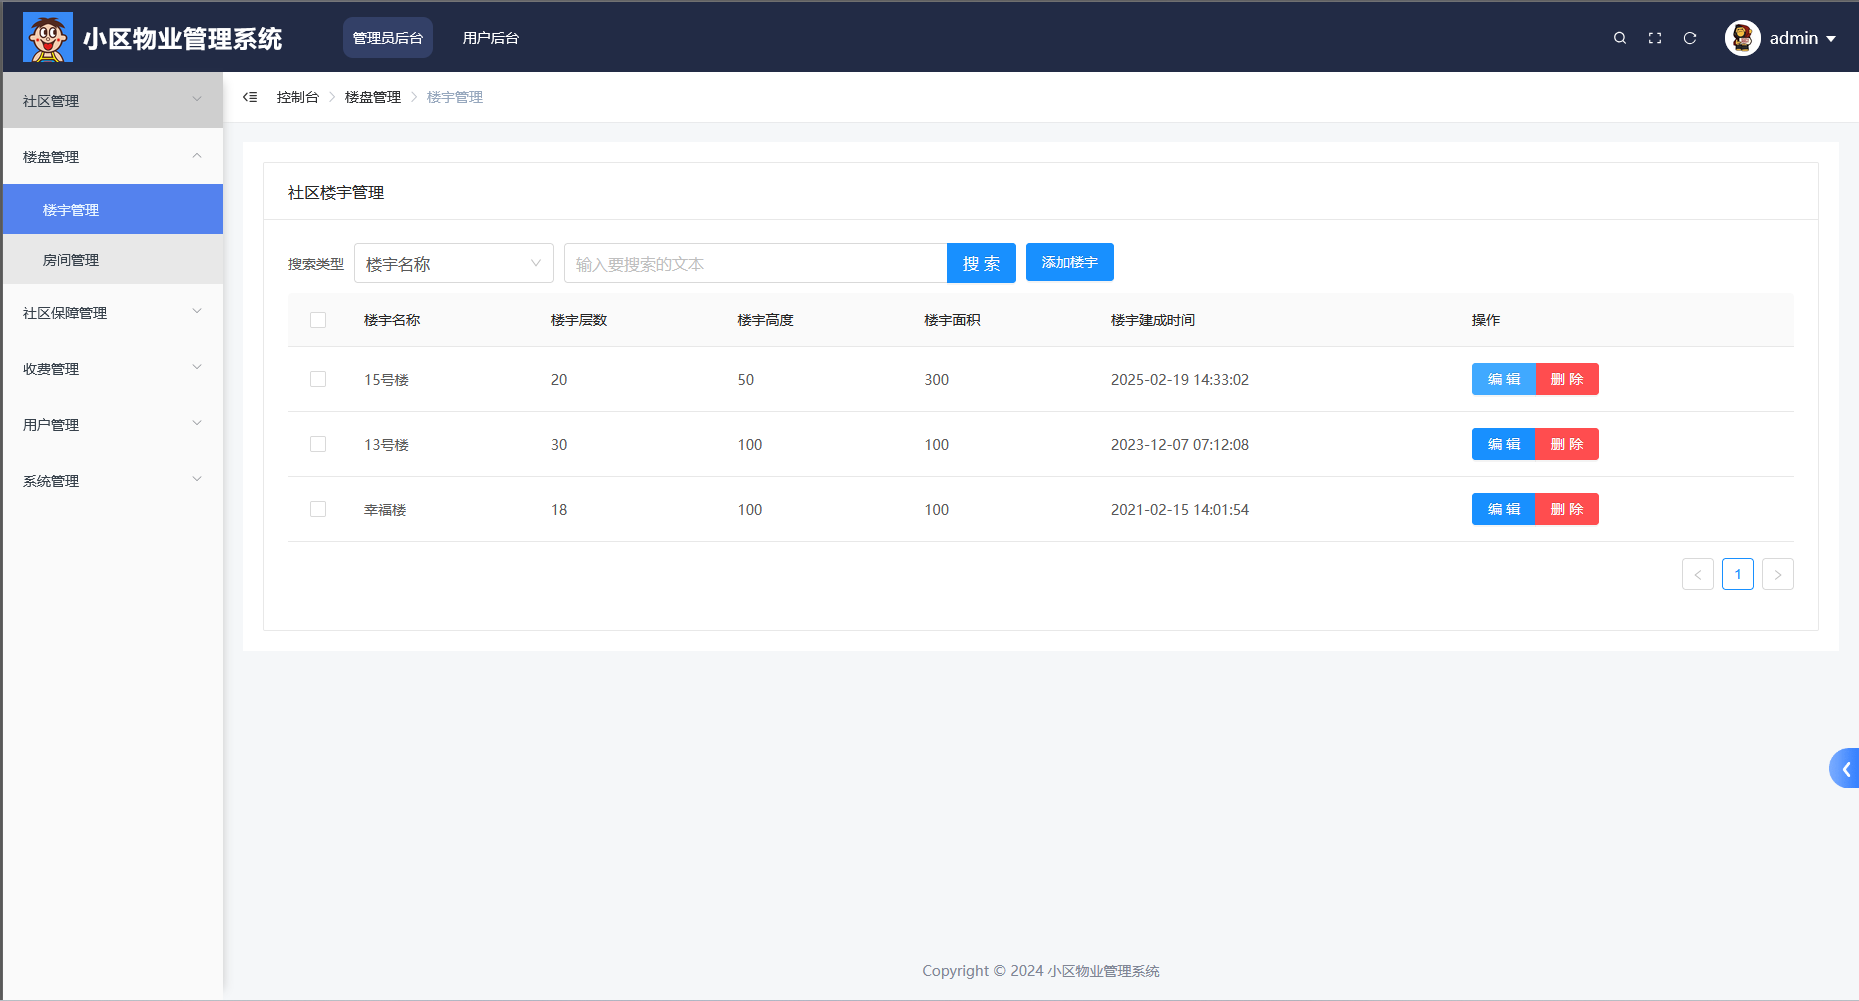The height and width of the screenshot is (1001, 1859).
Task: Edit the 幸福楼 row
Action: tap(1504, 509)
